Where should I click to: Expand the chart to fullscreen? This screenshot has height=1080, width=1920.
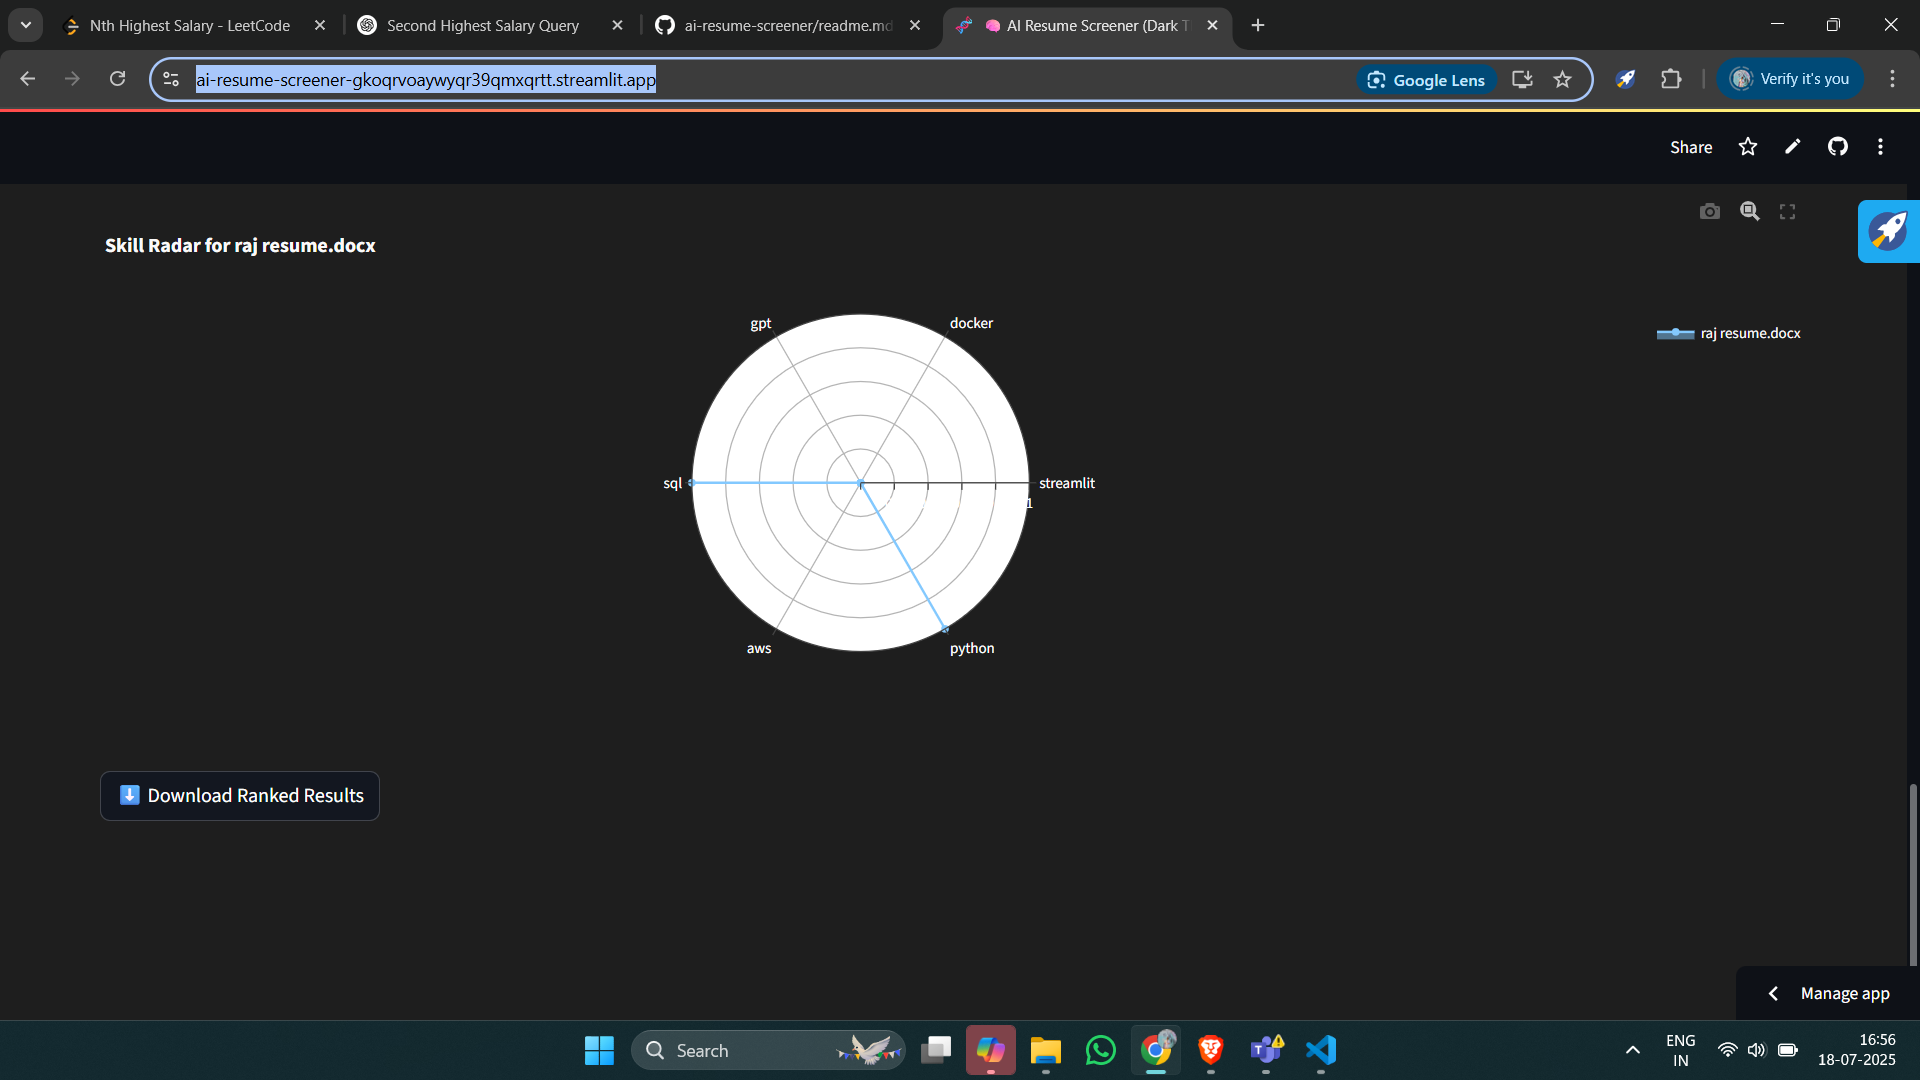[x=1787, y=212]
